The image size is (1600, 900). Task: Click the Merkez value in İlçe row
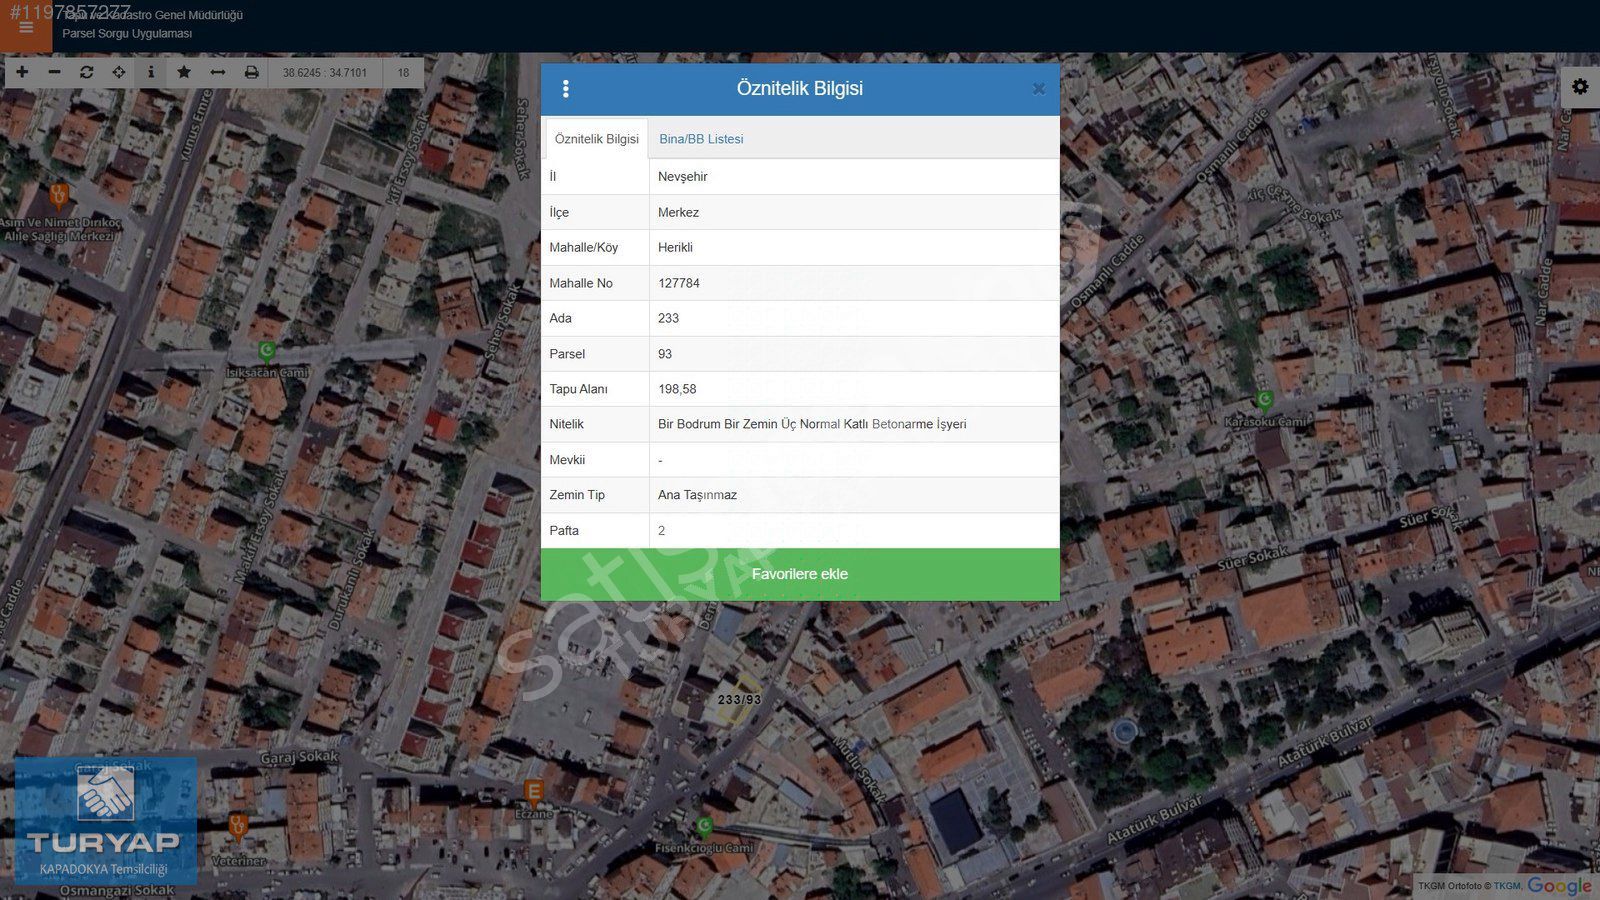pyautogui.click(x=678, y=212)
